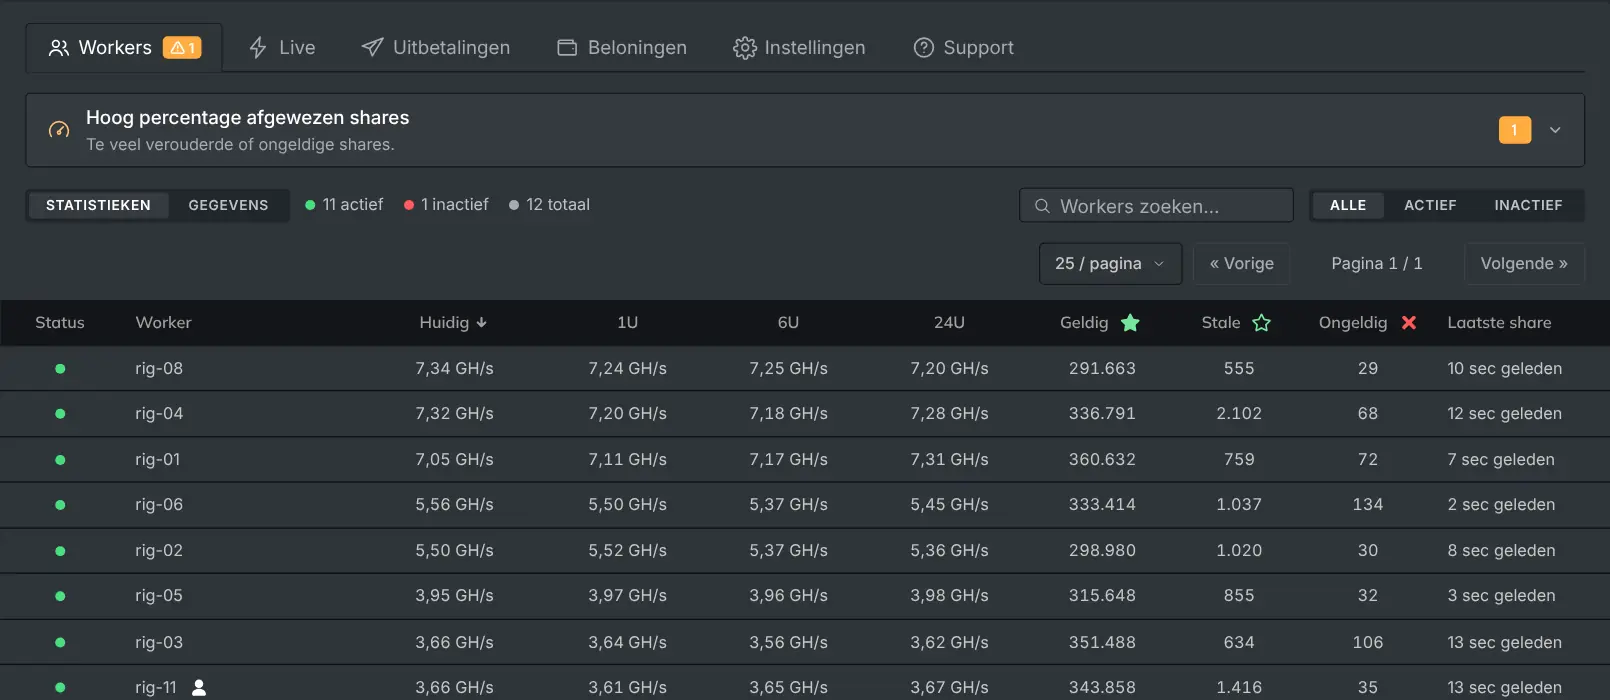Click the search magnifier icon
This screenshot has height=700, width=1610.
(x=1042, y=206)
